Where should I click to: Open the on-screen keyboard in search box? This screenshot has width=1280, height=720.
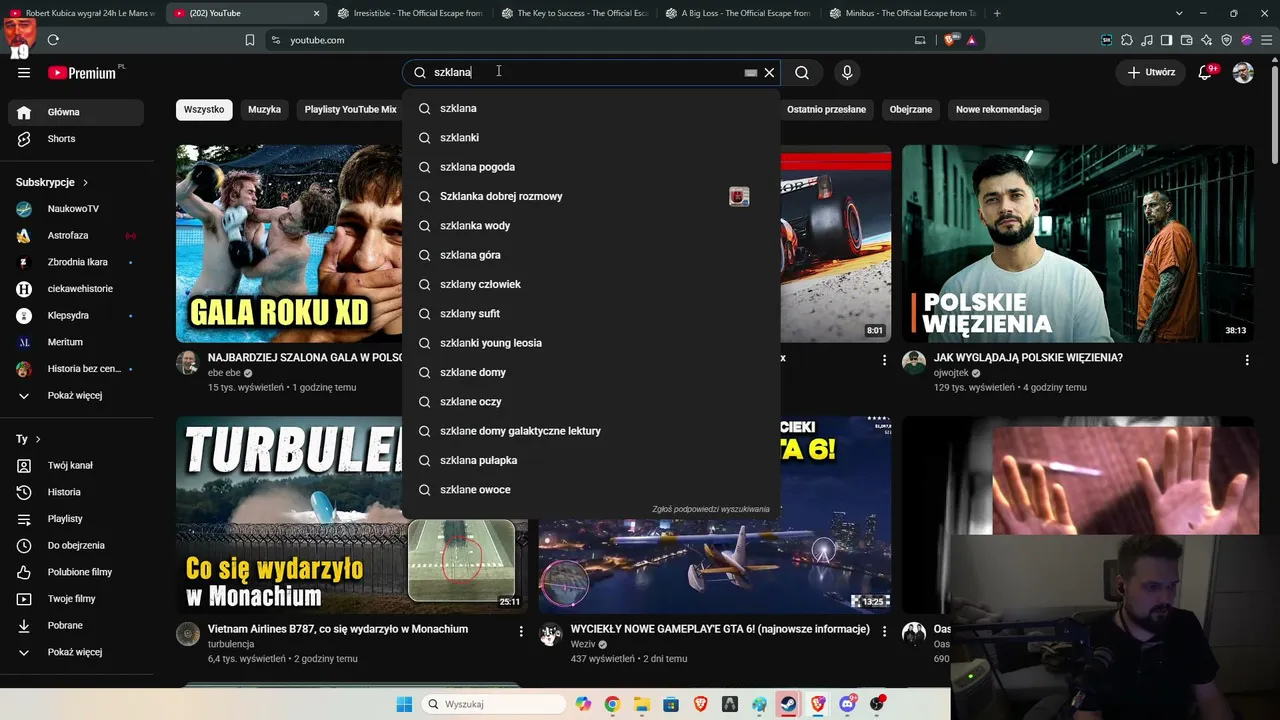tap(750, 72)
